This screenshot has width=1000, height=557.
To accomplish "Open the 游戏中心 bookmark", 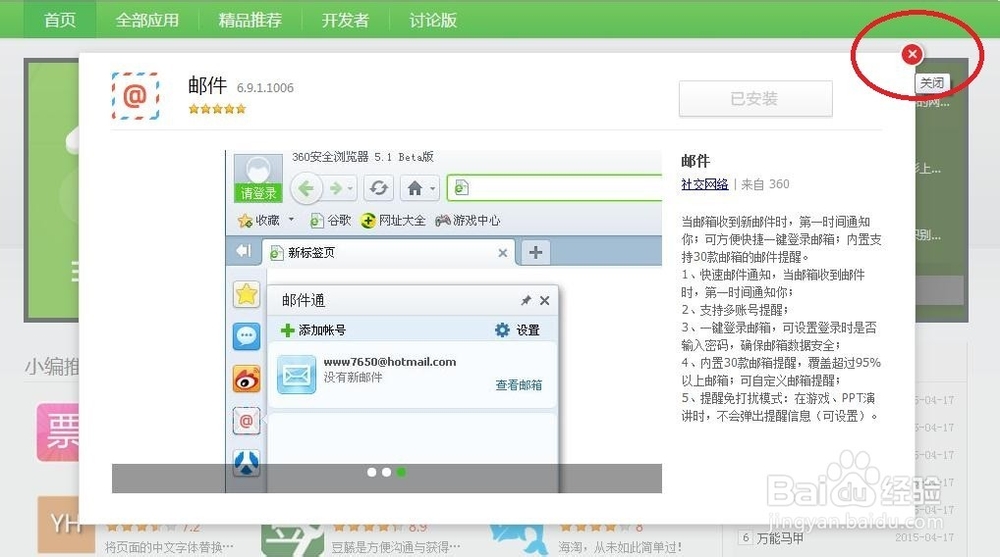I will (467, 221).
